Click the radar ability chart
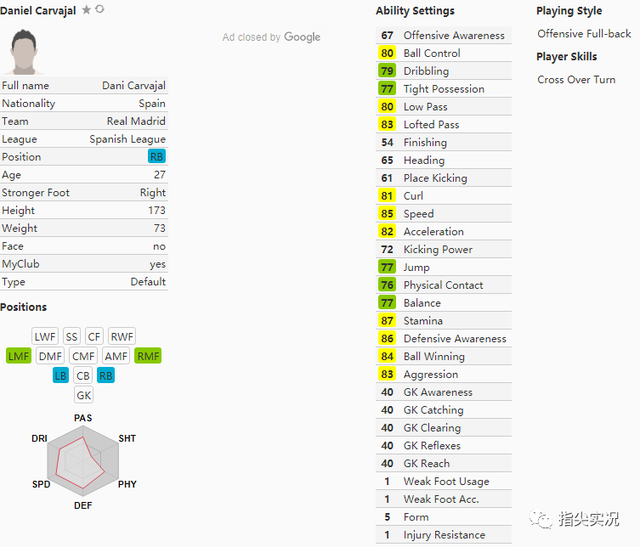Screen dimensions: 640x547 click(83, 461)
